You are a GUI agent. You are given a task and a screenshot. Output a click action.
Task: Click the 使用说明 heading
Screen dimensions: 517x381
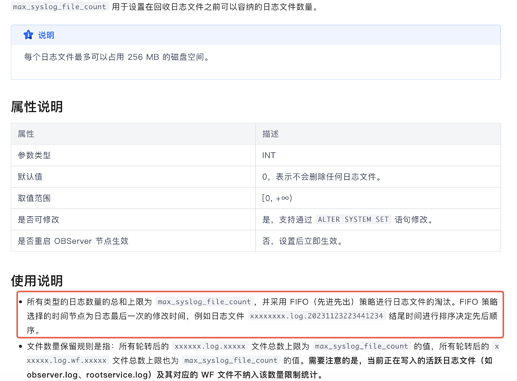(37, 281)
